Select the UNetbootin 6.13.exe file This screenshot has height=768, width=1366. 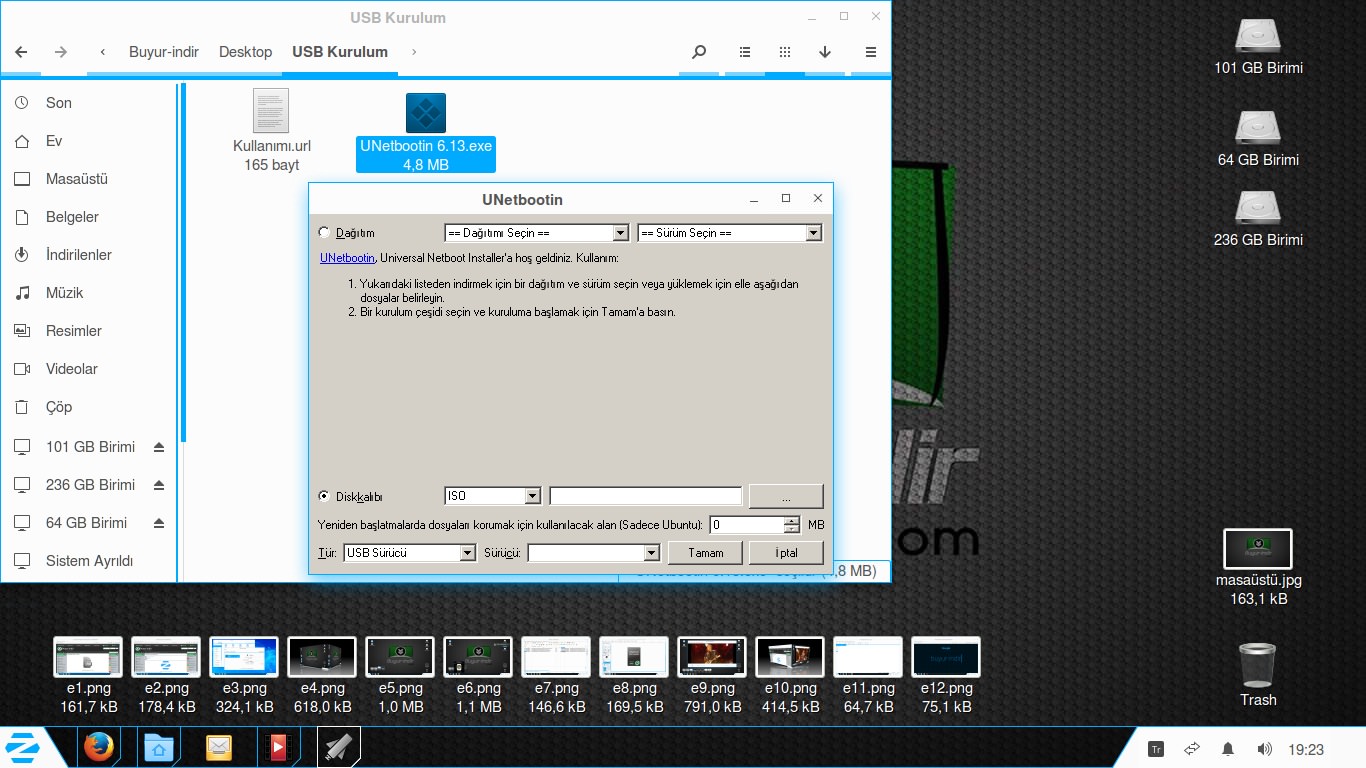coord(426,132)
